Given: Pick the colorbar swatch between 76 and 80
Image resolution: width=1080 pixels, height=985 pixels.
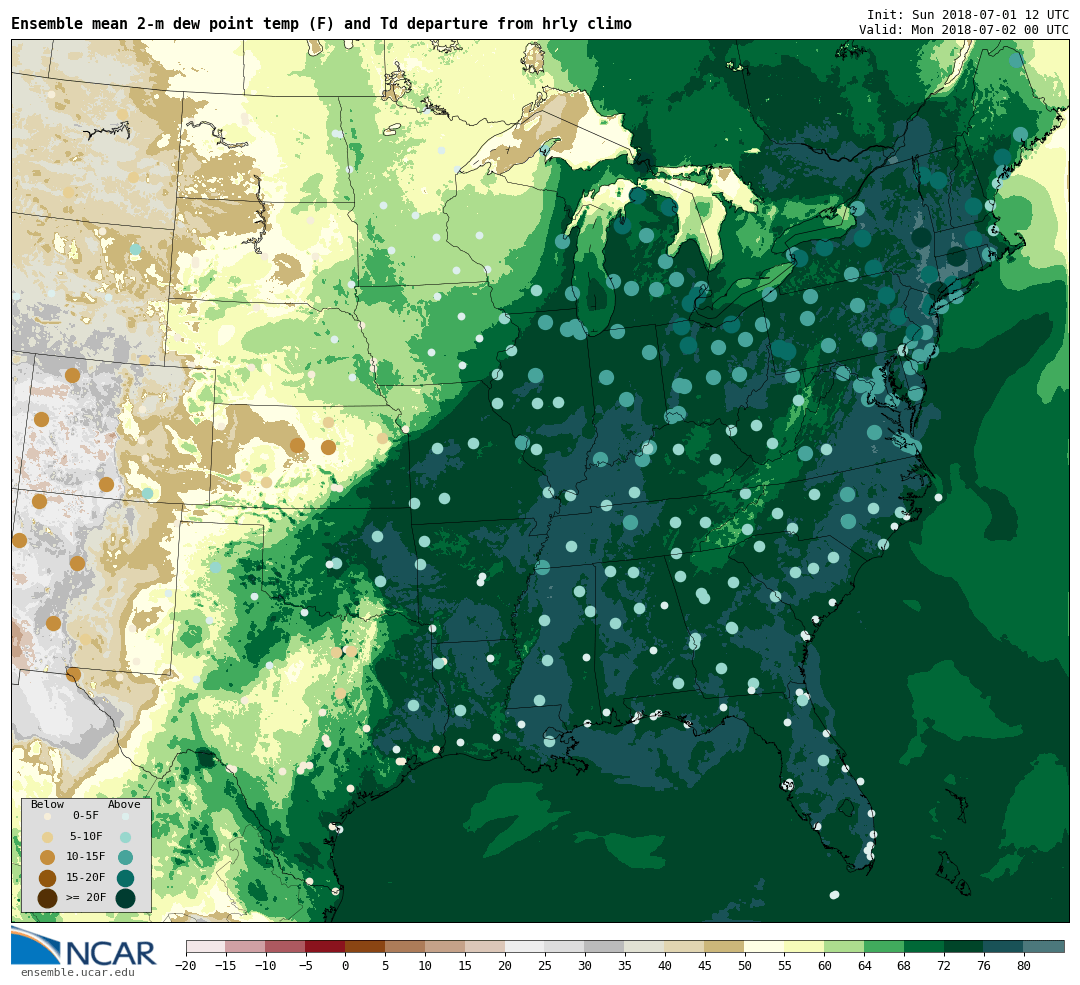Looking at the screenshot, I should (1003, 946).
